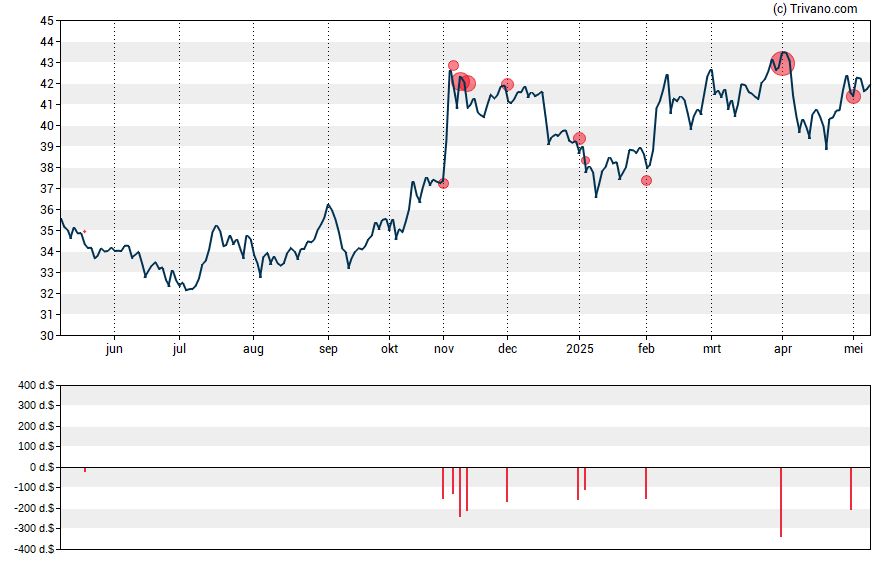
Task: Select the 'okt' axis label
Action: pyautogui.click(x=390, y=349)
